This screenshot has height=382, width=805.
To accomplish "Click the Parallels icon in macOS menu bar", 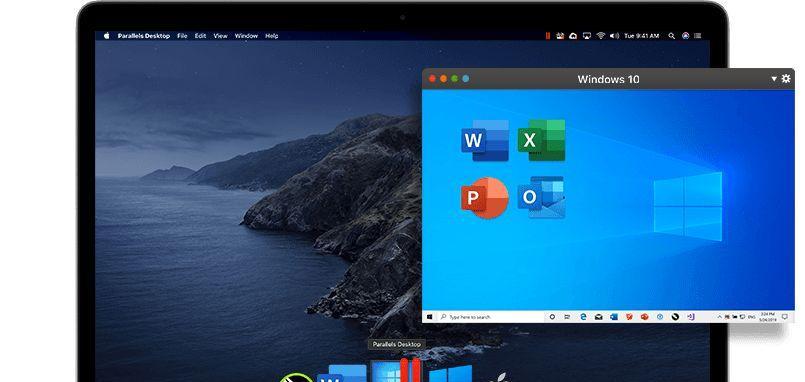I will (548, 36).
